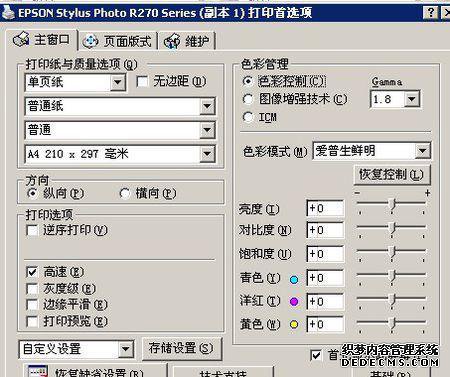450x377 pixels.
Task: Enable 逆序打印 checkbox
Action: [x=32, y=230]
